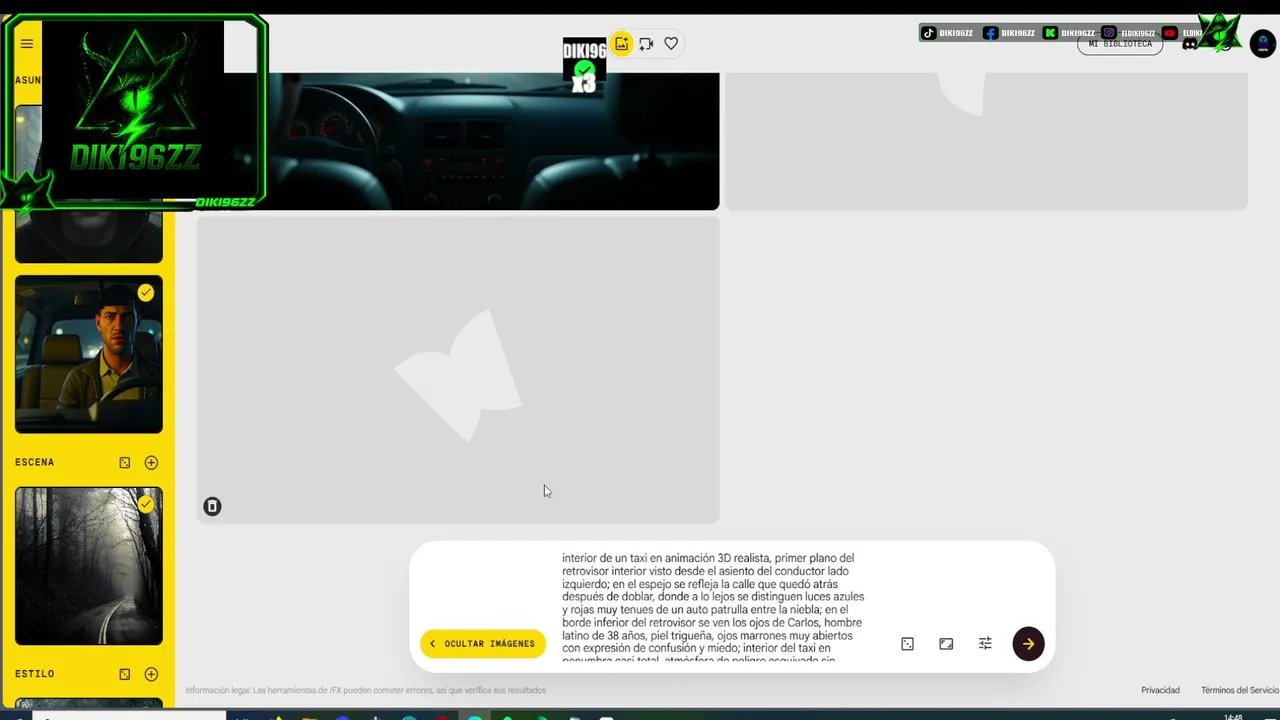Select the foggy forest road scene thumbnail

pos(89,566)
